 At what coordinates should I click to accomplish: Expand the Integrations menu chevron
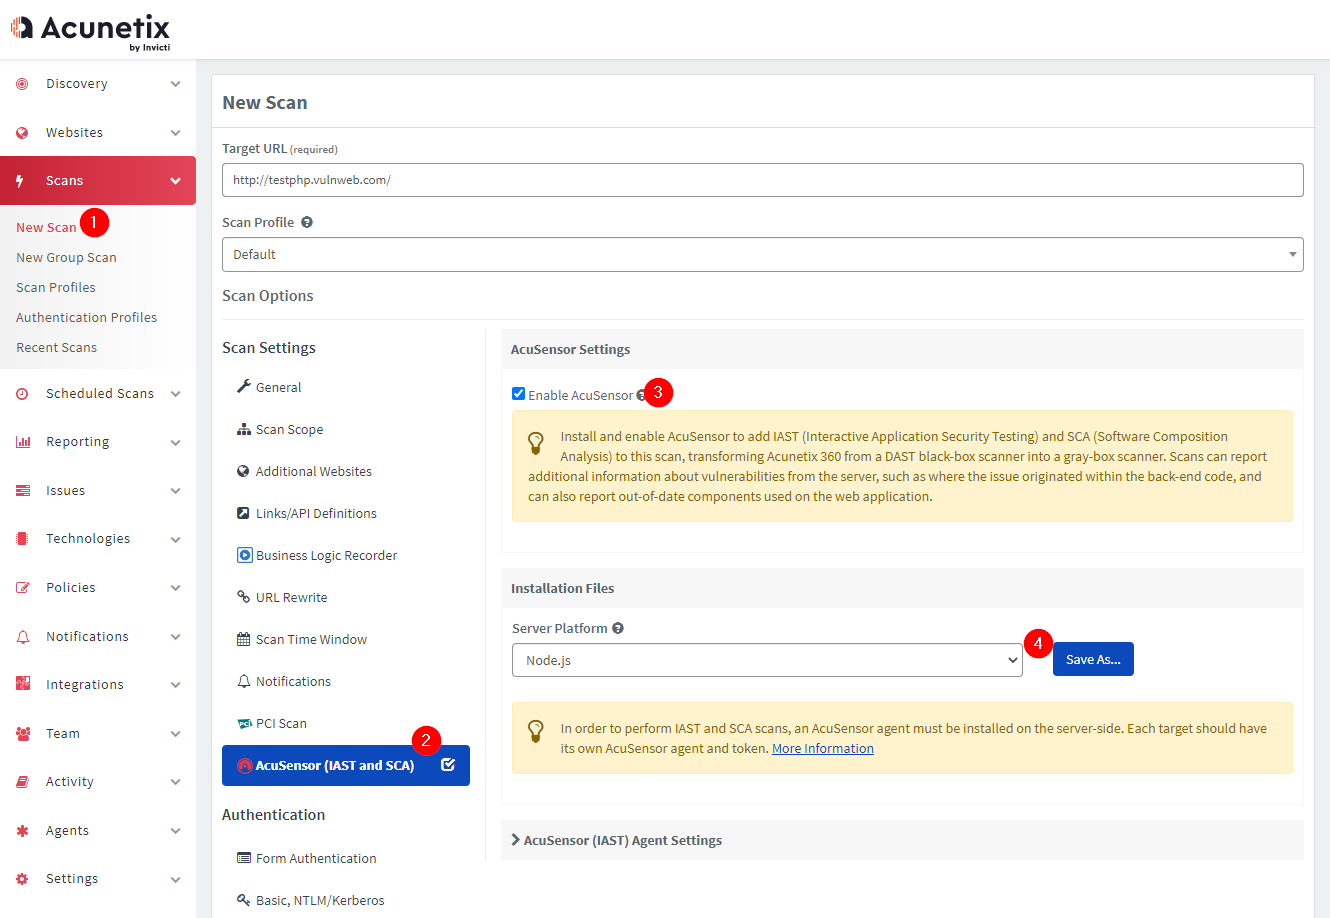[175, 685]
